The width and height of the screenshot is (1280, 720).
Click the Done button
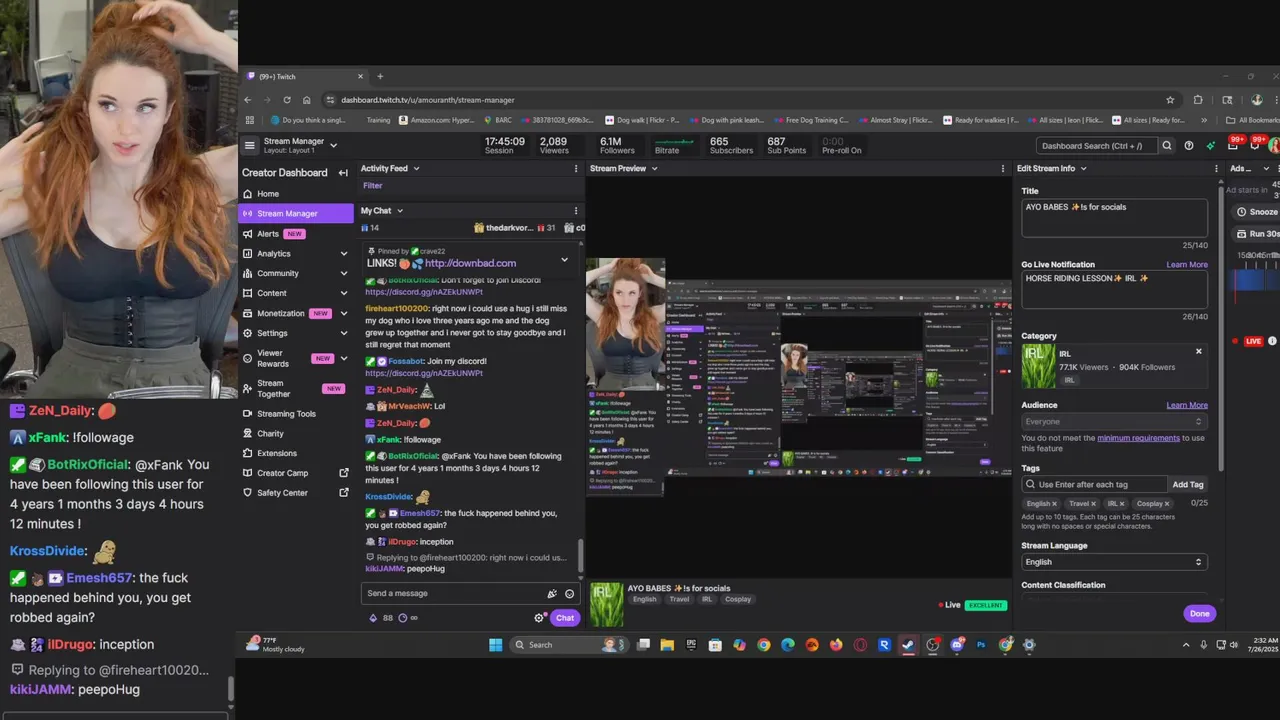pyautogui.click(x=1199, y=614)
